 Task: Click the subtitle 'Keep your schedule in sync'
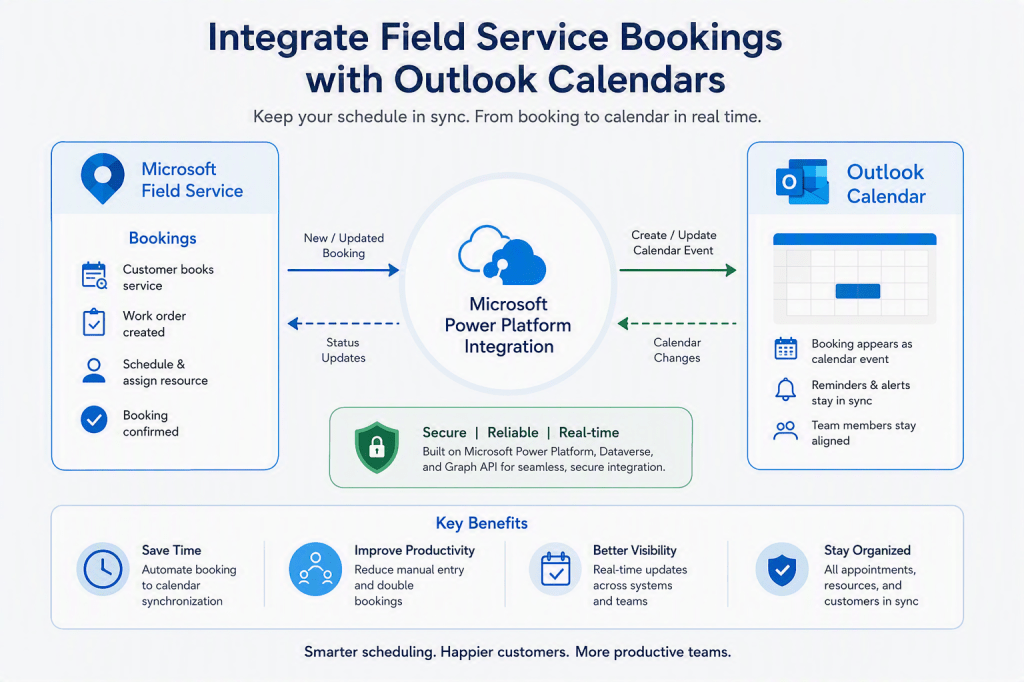pyautogui.click(x=361, y=117)
